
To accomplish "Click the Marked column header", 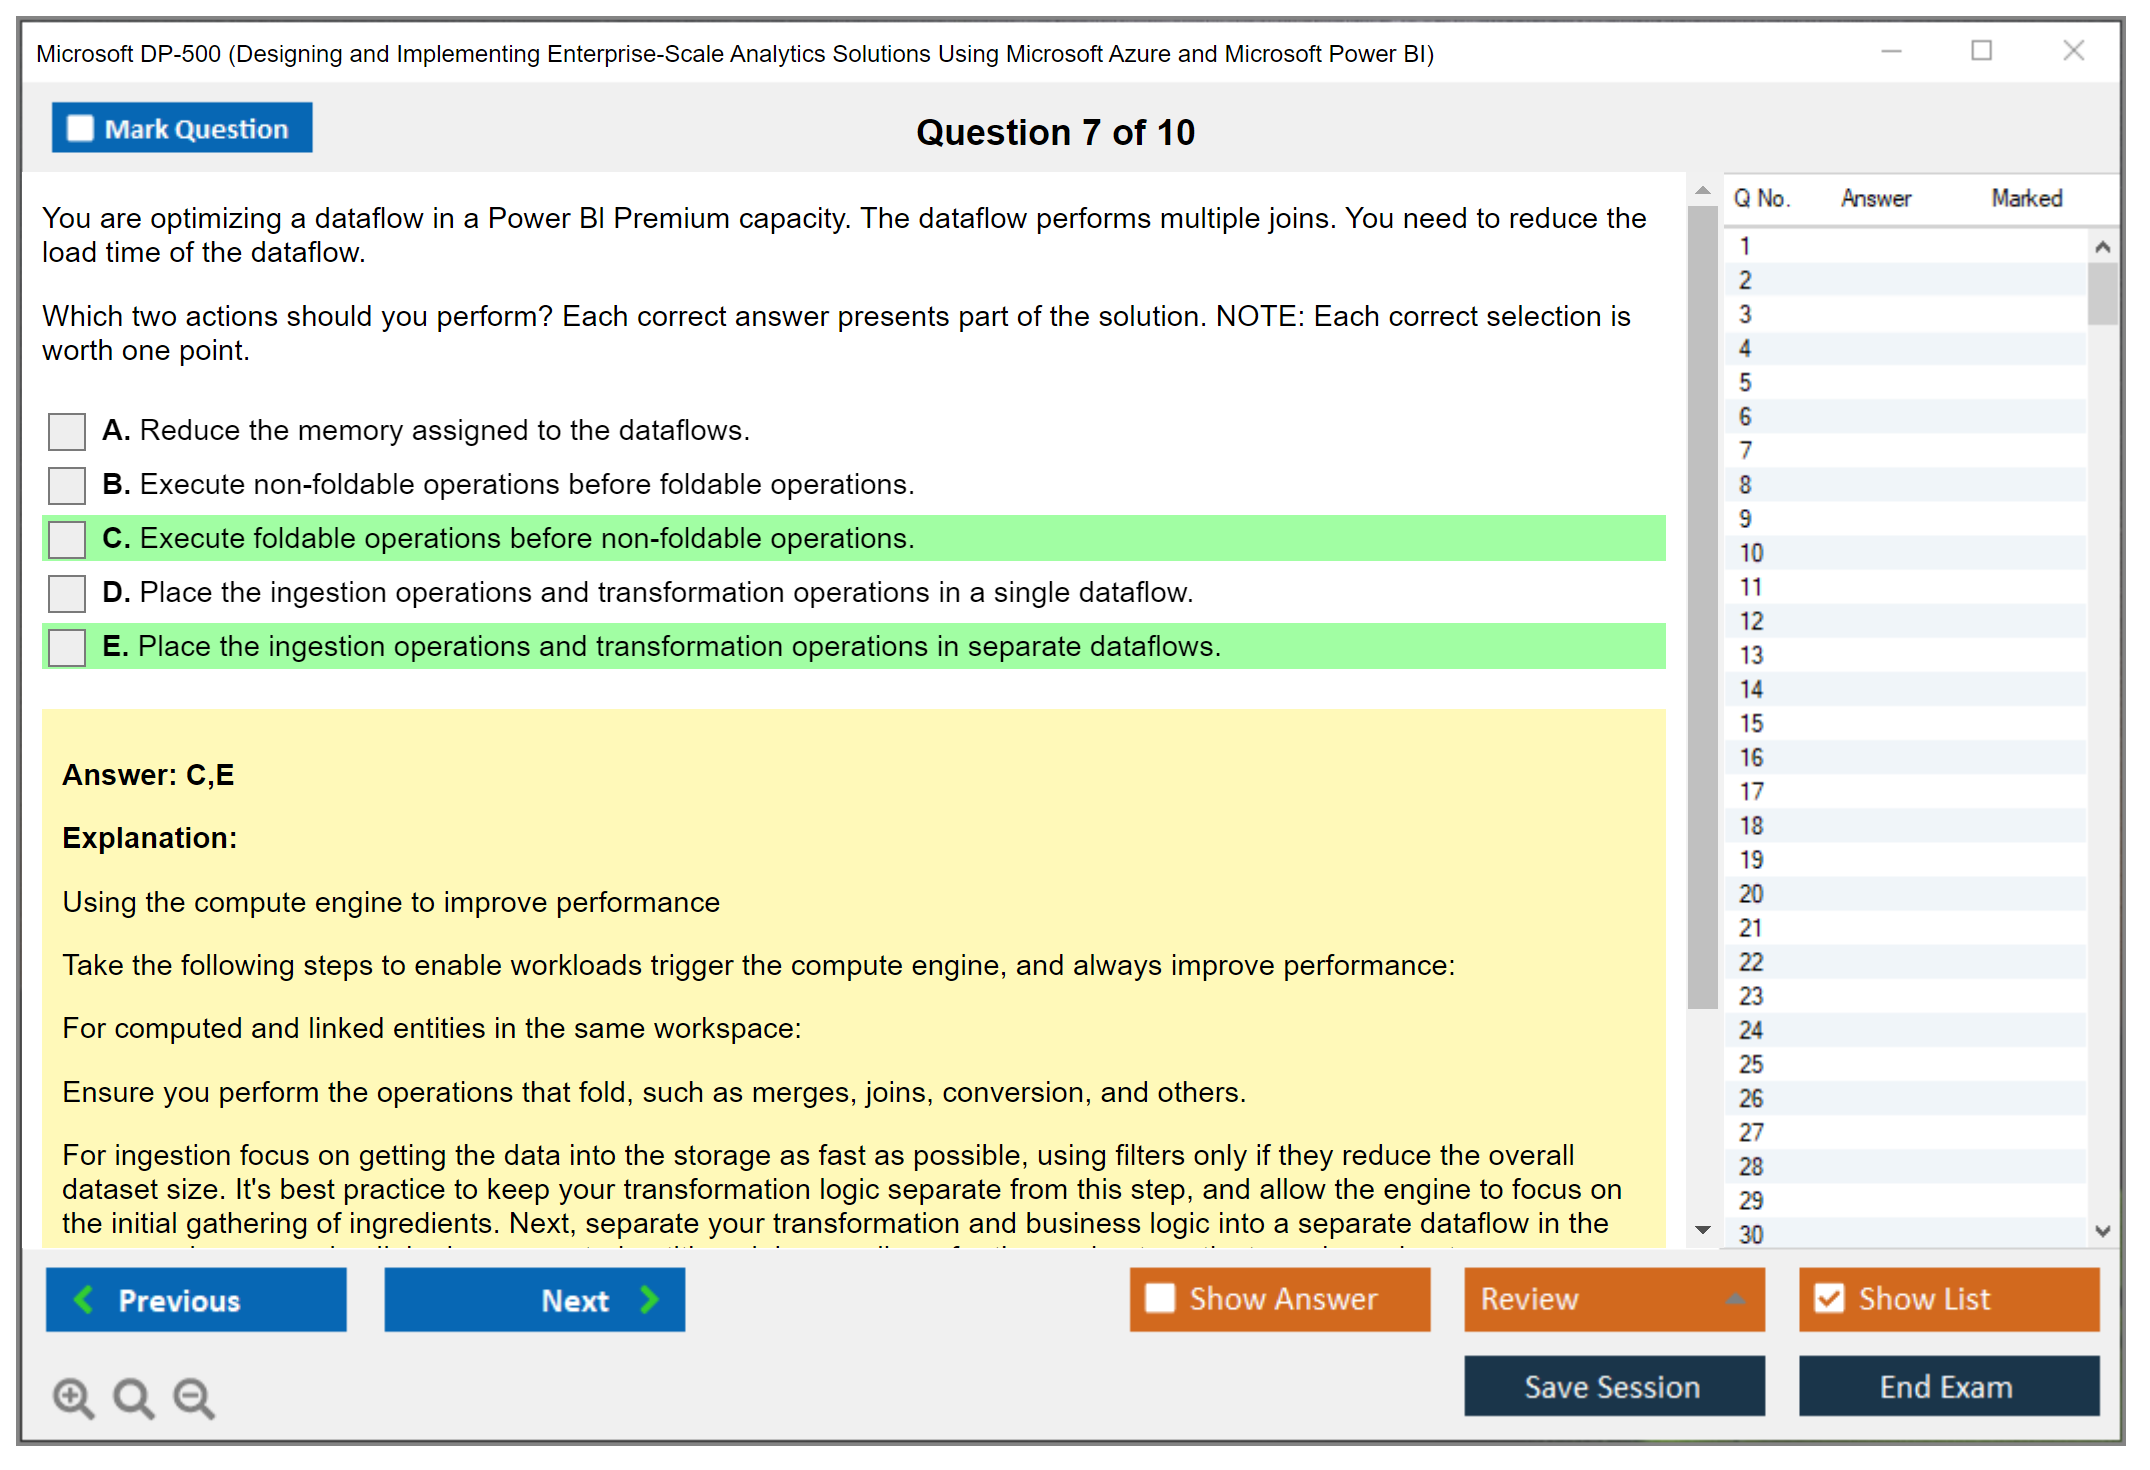I will tap(2026, 198).
